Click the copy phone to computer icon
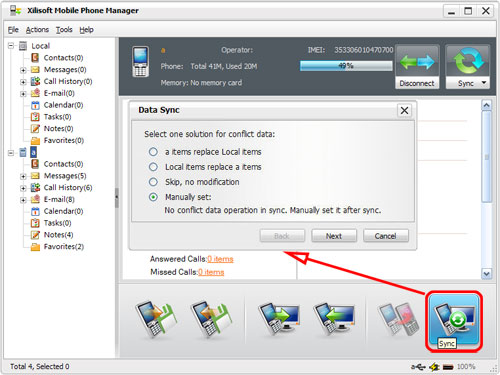The image size is (500, 375). pyautogui.click(x=278, y=318)
